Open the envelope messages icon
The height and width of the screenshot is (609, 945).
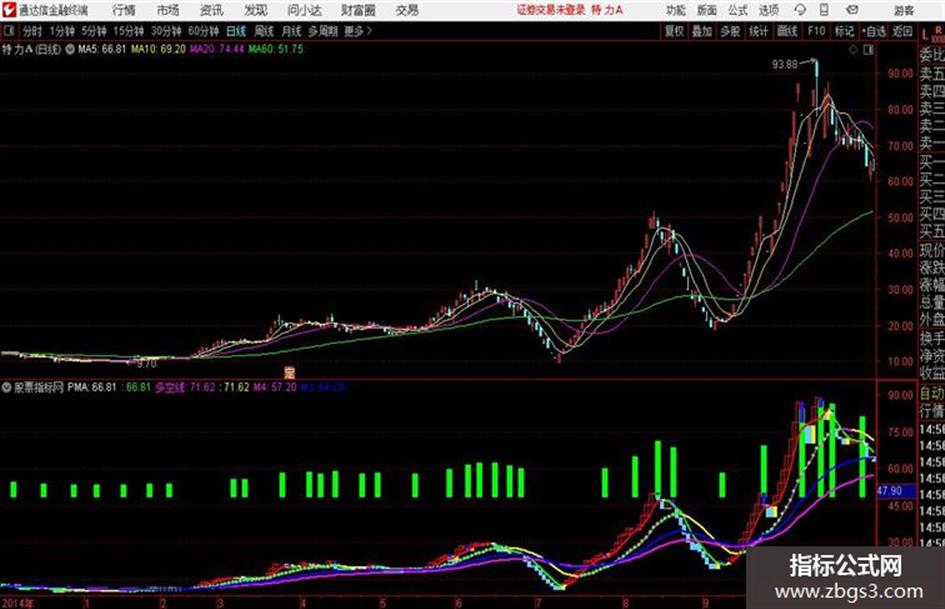(852, 10)
